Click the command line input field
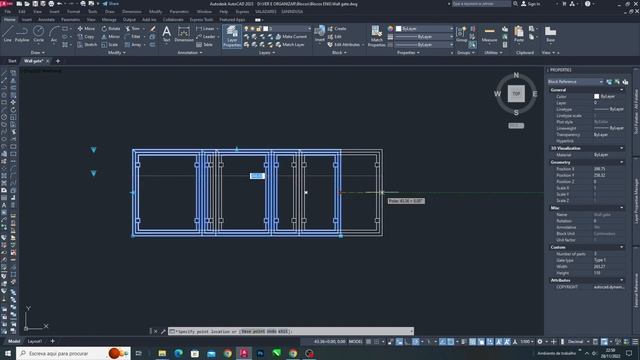The image size is (640, 360). [x=291, y=331]
